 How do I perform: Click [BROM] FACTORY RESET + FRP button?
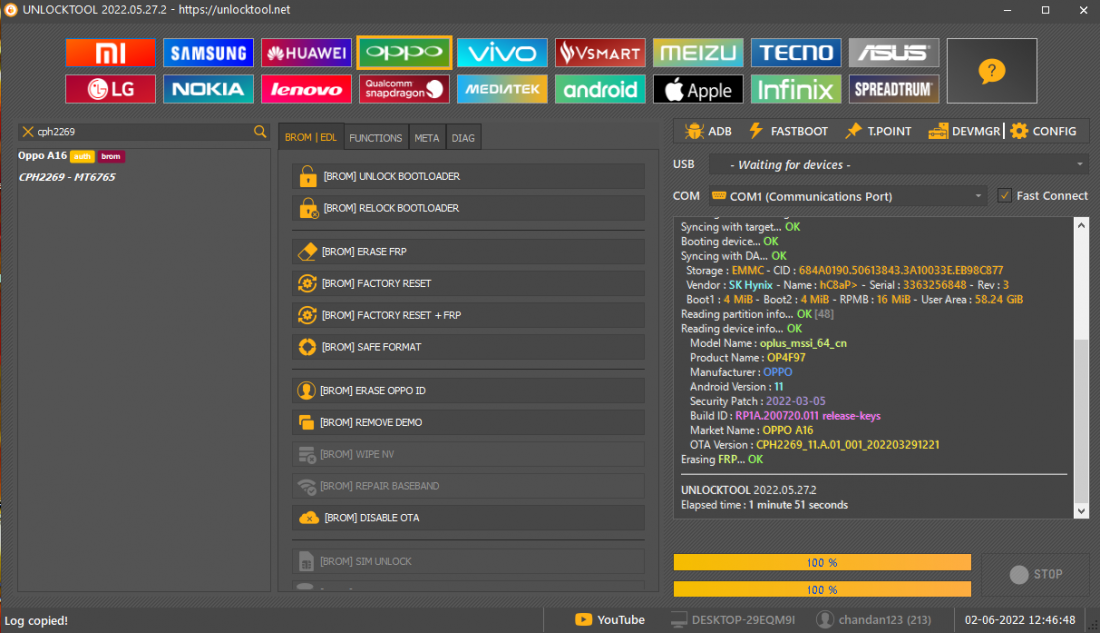pyautogui.click(x=468, y=315)
